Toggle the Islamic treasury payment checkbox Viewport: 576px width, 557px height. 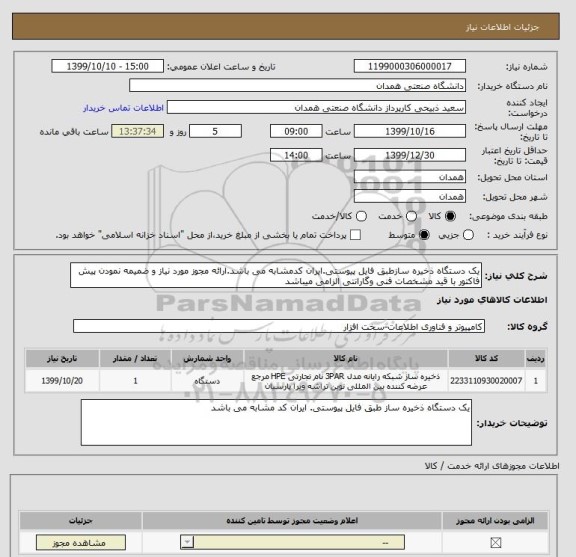pyautogui.click(x=355, y=235)
